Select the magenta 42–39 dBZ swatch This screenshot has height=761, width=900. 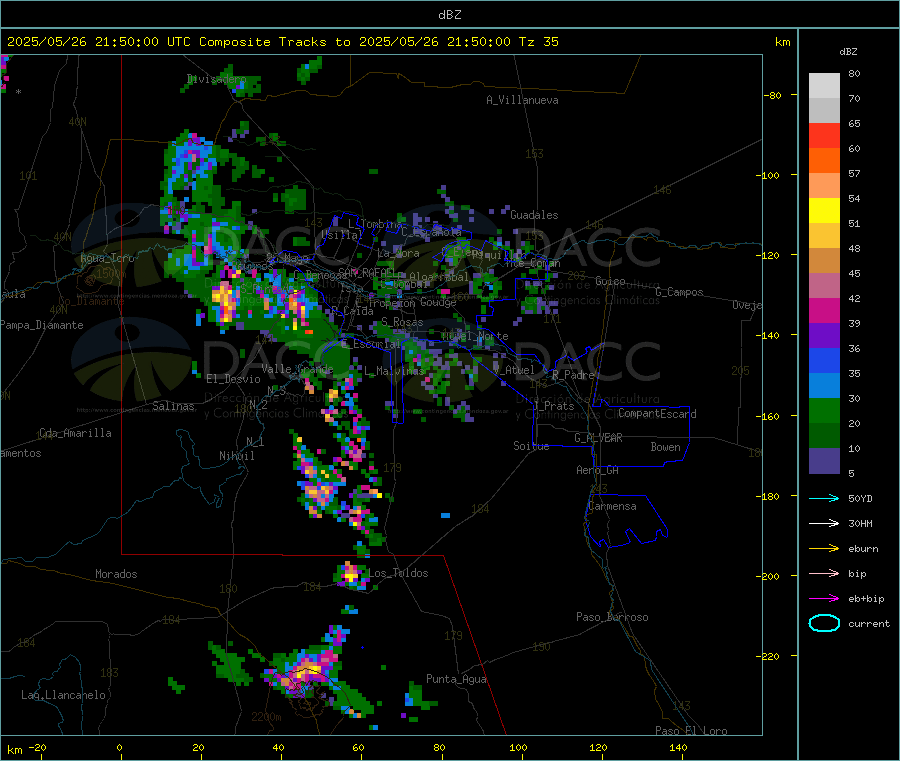click(824, 310)
